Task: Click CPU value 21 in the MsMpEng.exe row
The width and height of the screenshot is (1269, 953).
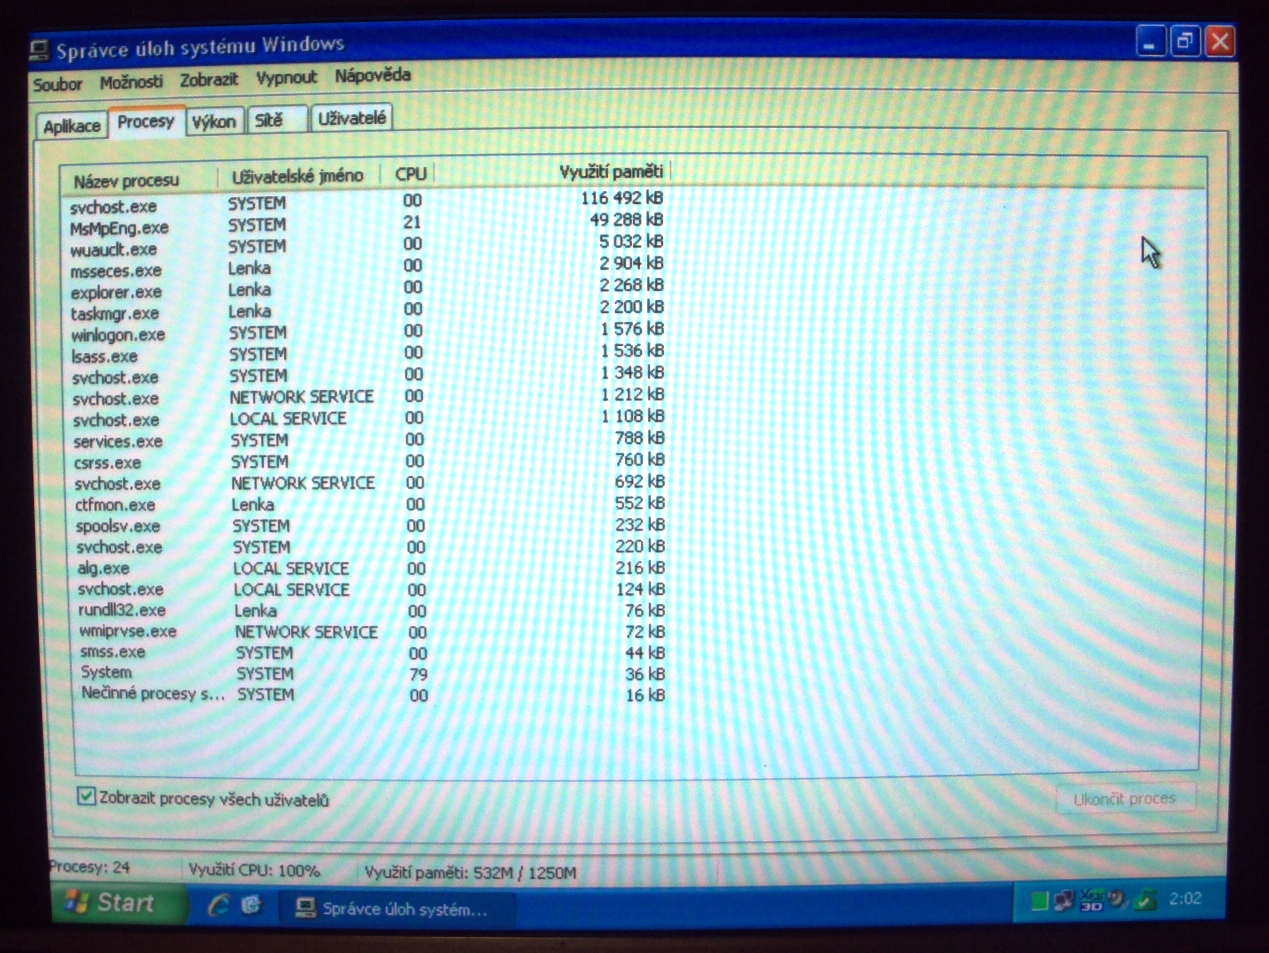Action: point(412,222)
